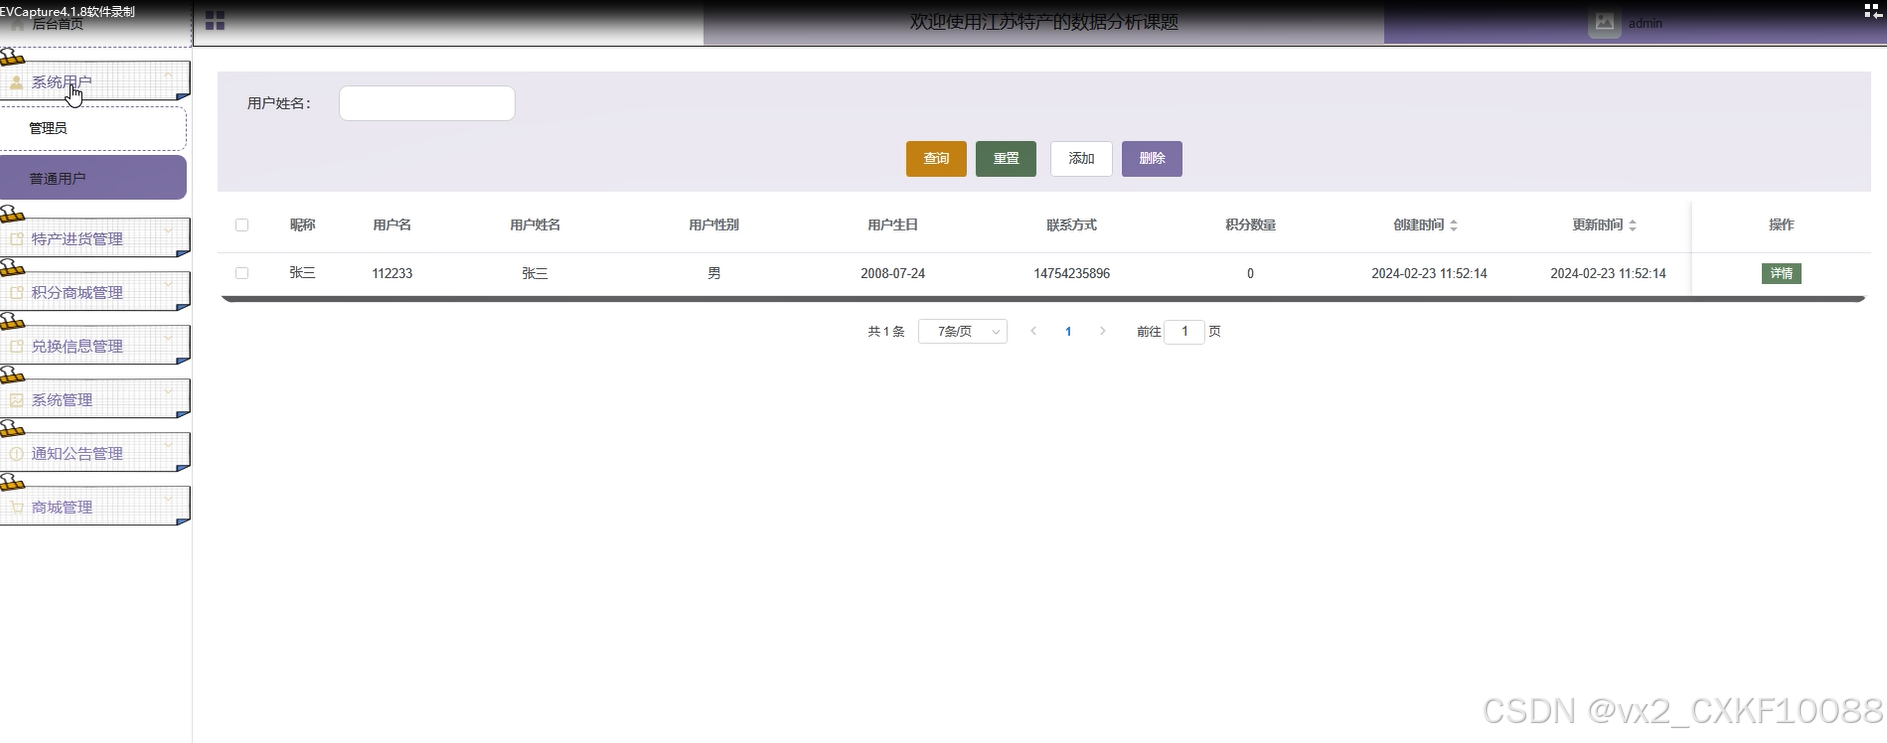
Task: Click the horizontal scrollbar under the table
Action: point(1043,298)
